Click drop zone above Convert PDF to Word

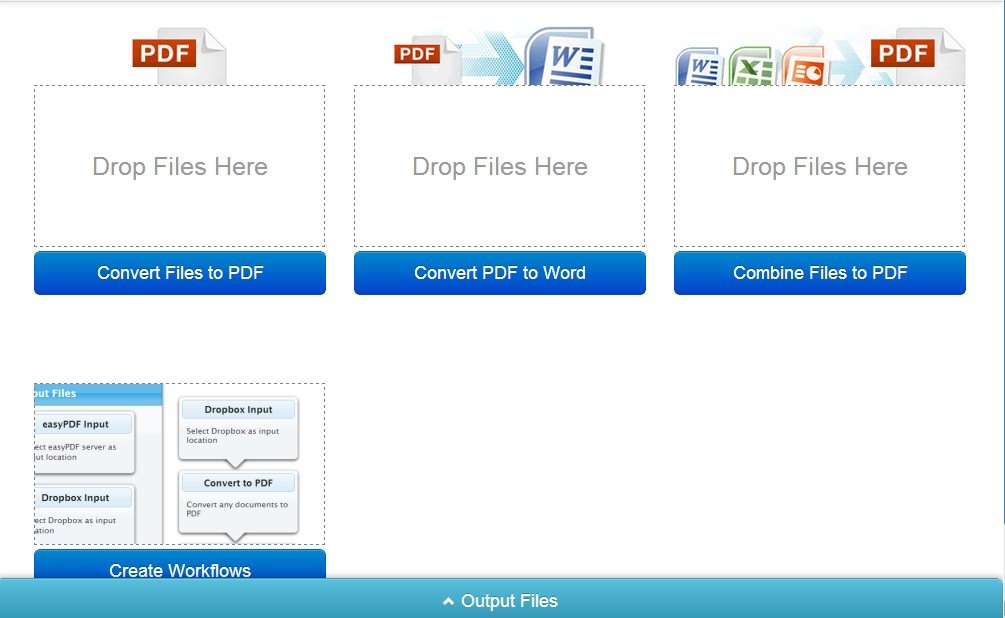[499, 166]
